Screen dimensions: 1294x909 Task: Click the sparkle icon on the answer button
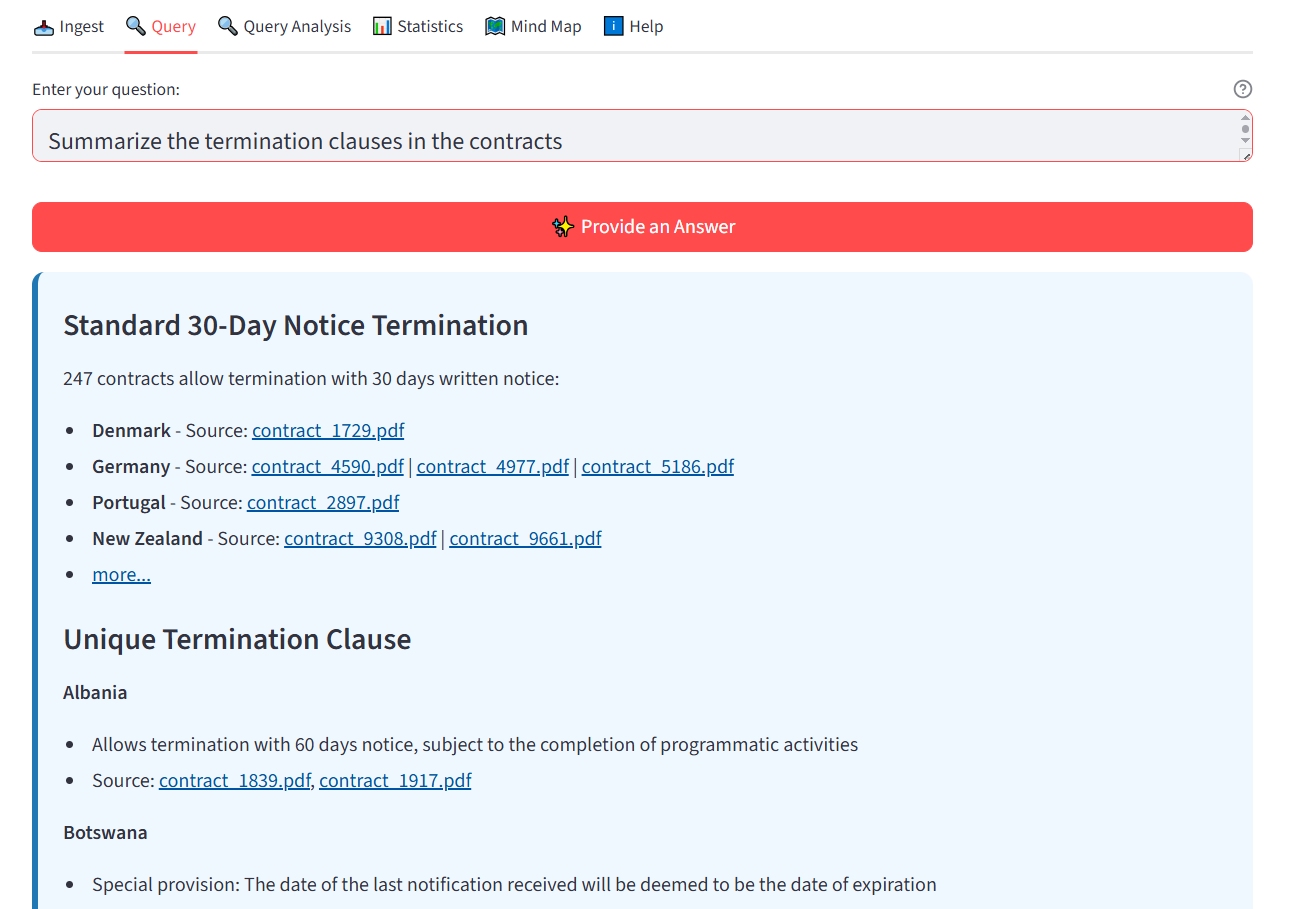pyautogui.click(x=561, y=227)
